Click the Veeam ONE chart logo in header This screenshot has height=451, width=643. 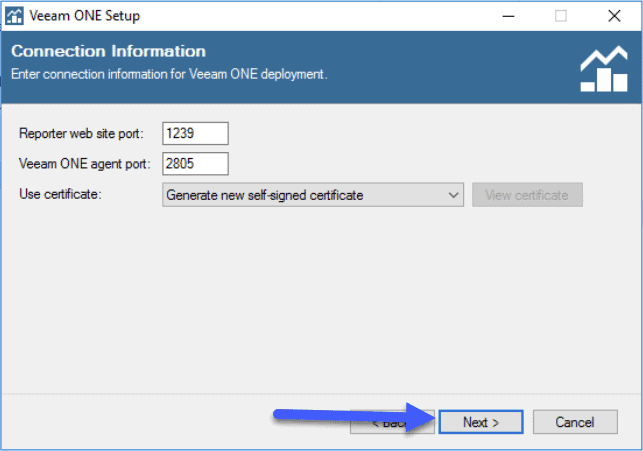pyautogui.click(x=604, y=69)
